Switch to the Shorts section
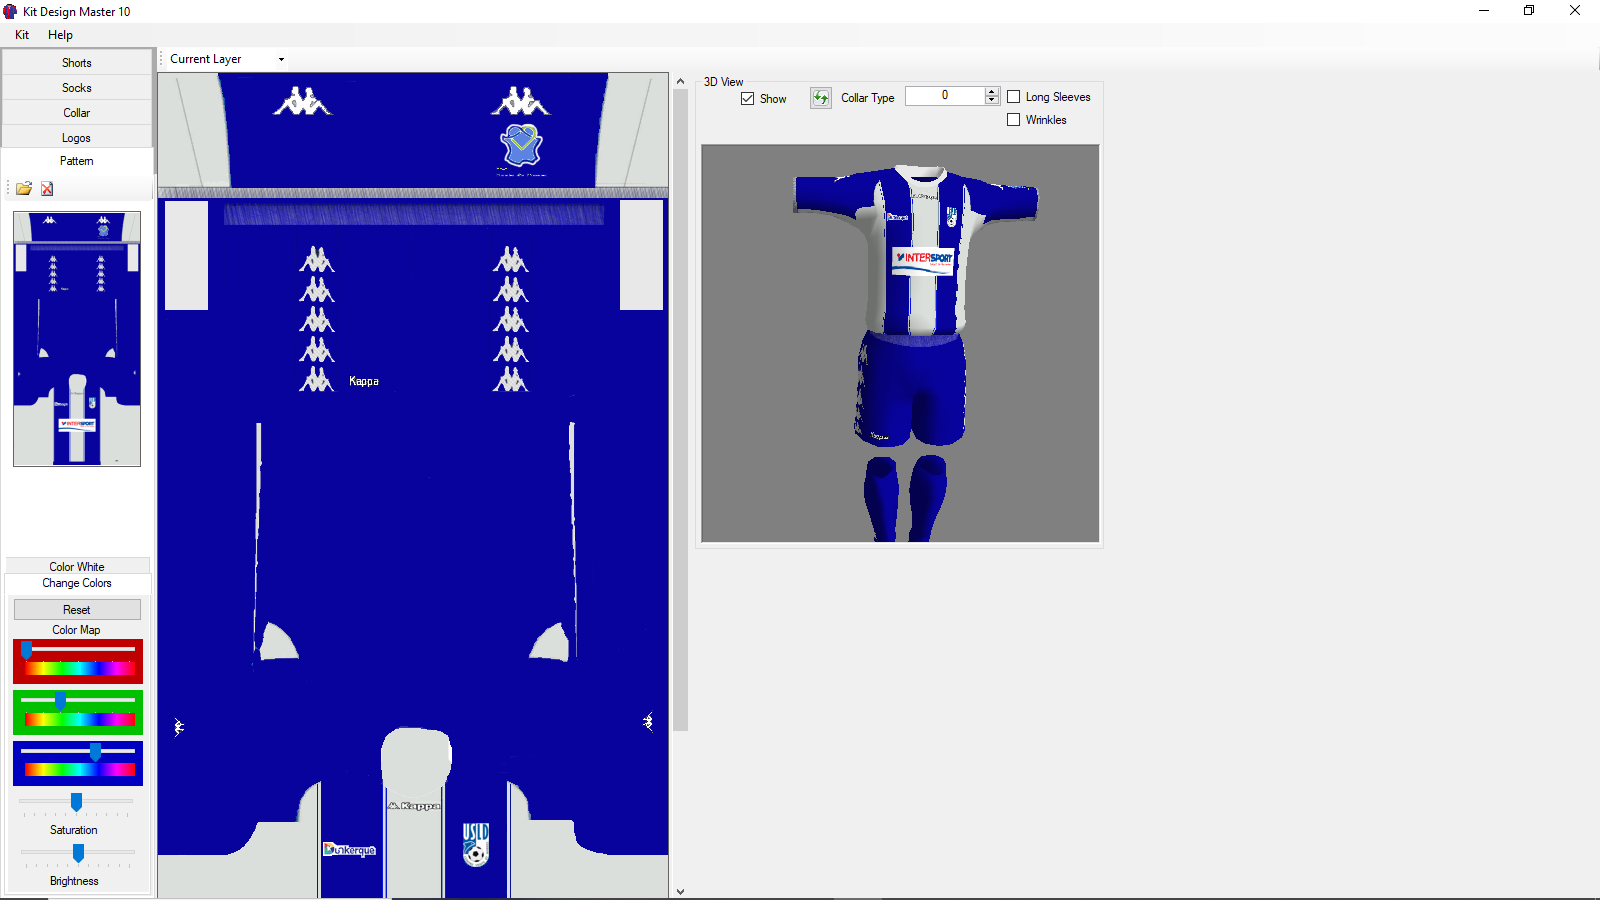 coord(77,62)
